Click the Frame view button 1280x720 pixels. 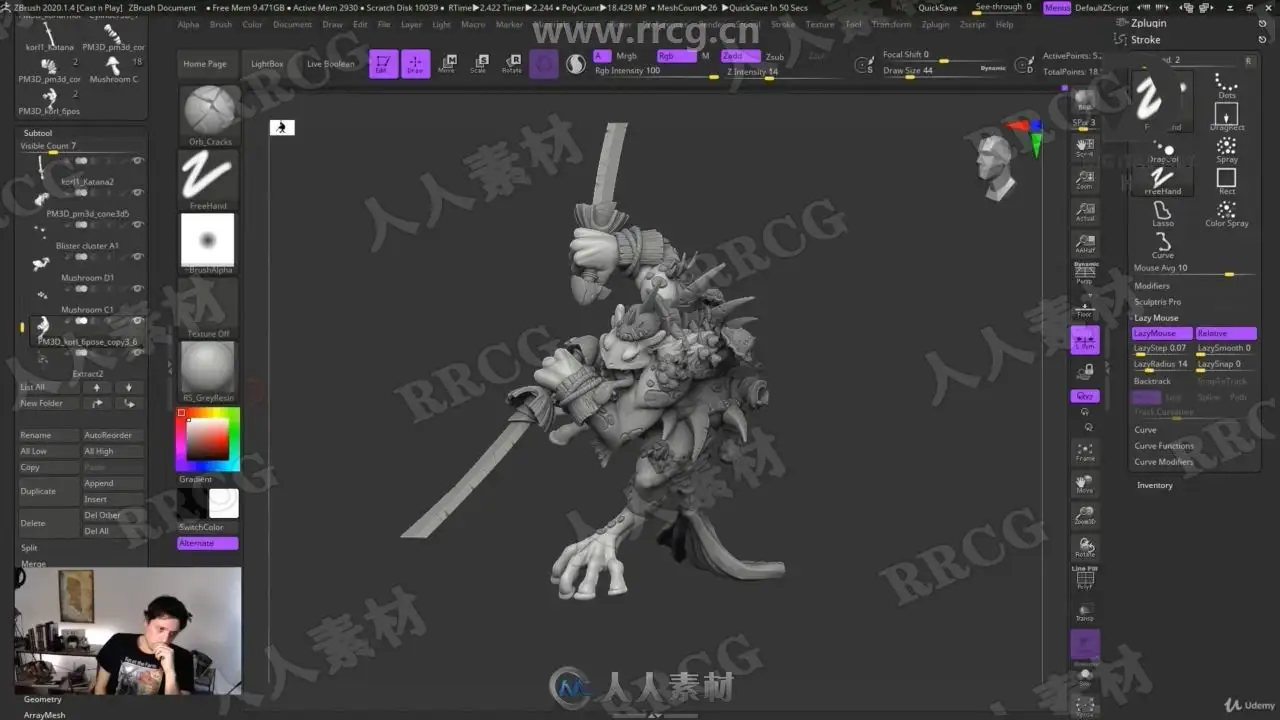tap(1085, 452)
